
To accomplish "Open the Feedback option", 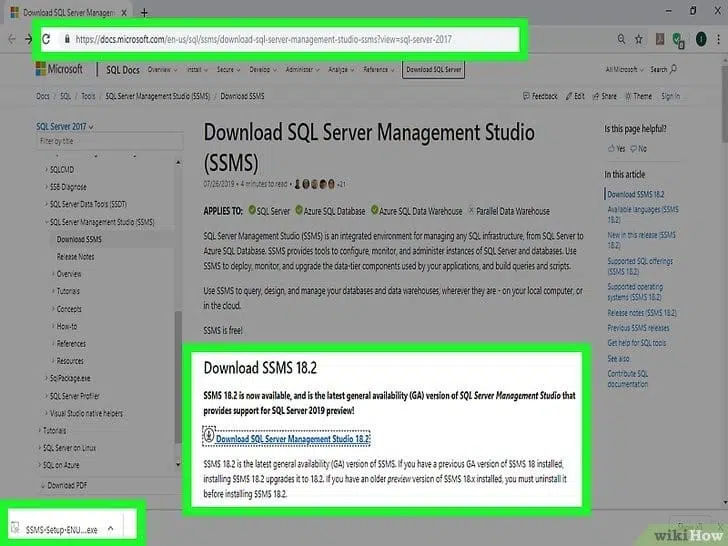I will click(541, 96).
